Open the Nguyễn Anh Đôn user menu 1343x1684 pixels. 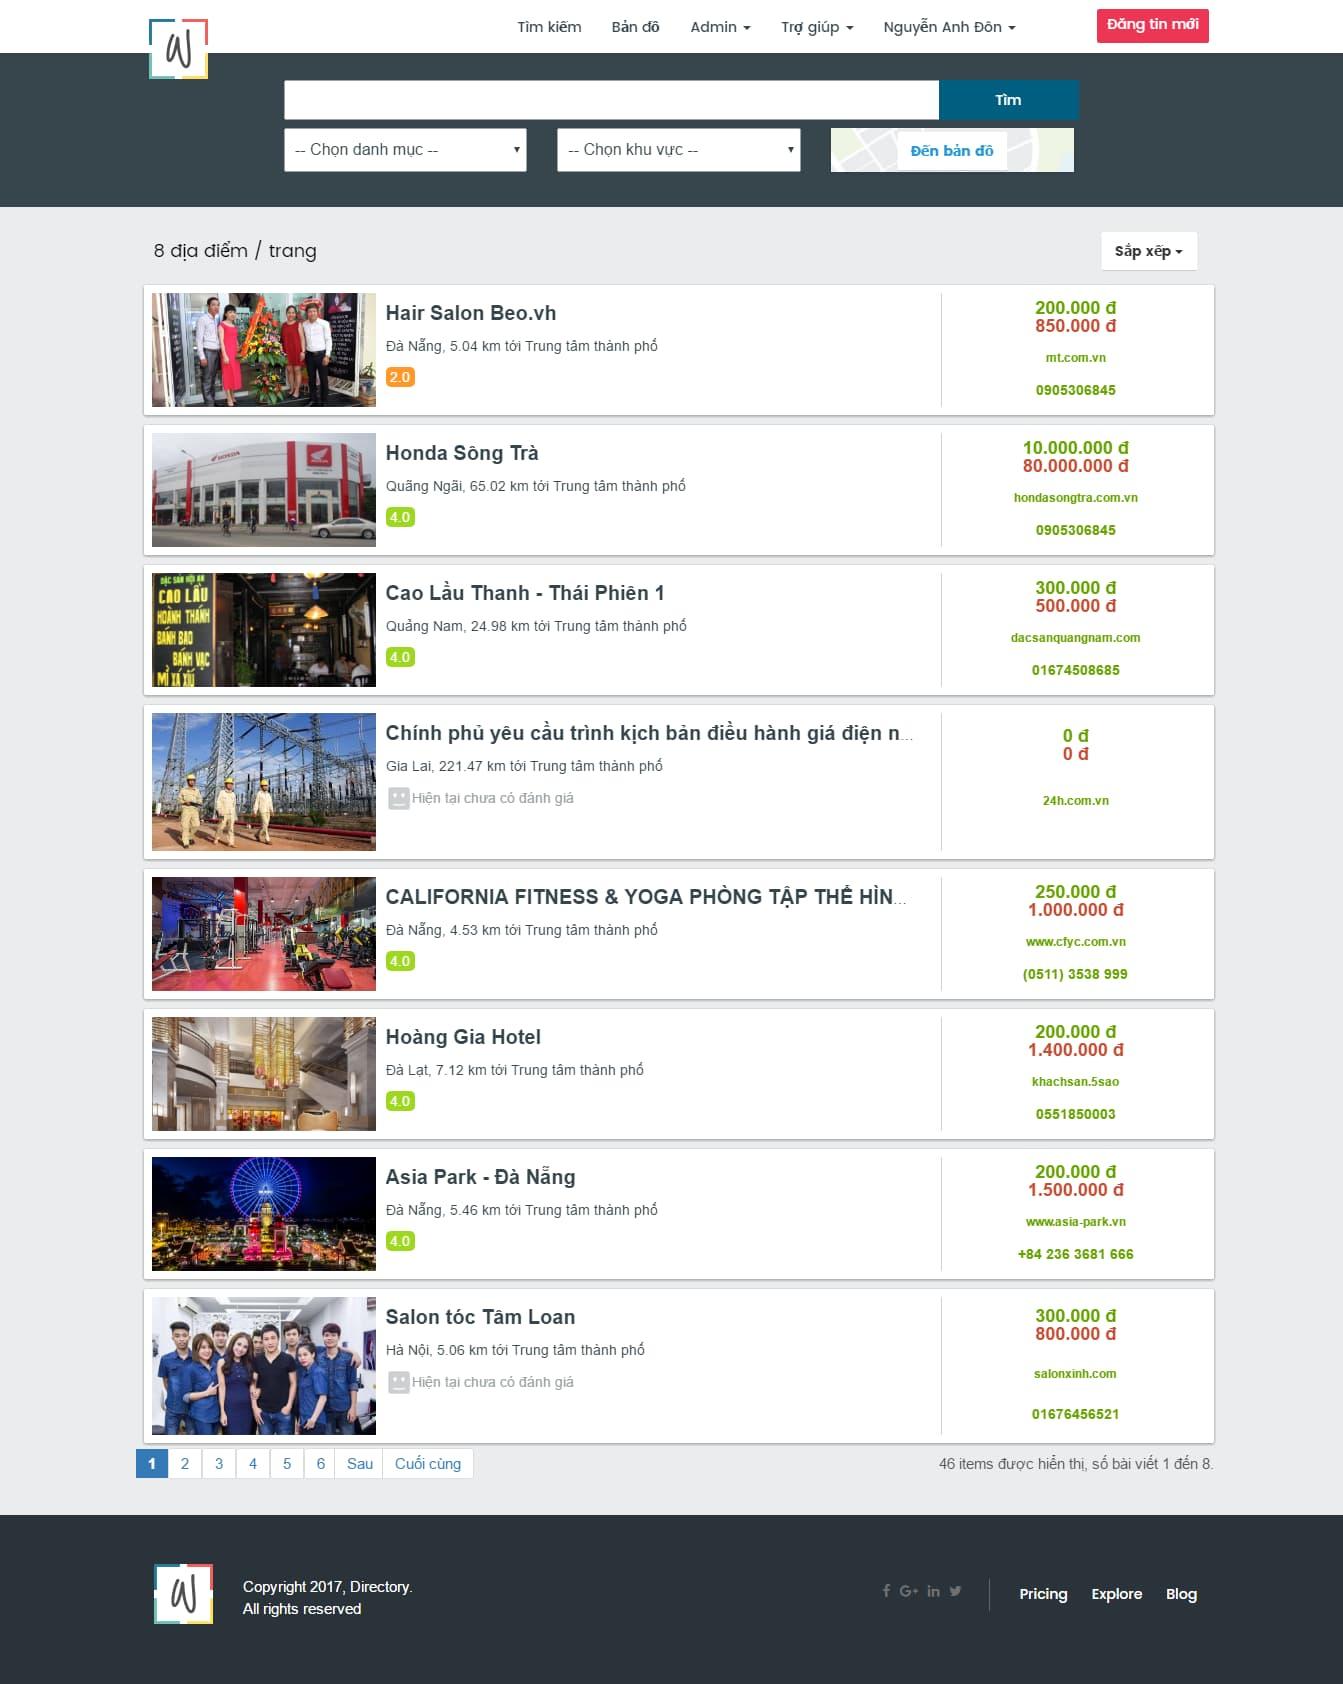949,27
